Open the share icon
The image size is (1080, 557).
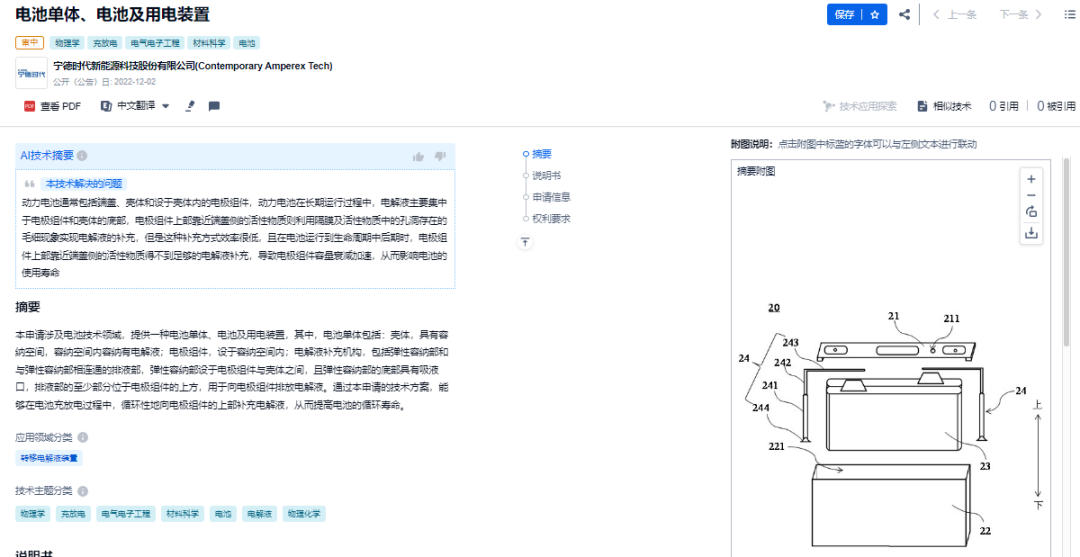point(905,14)
